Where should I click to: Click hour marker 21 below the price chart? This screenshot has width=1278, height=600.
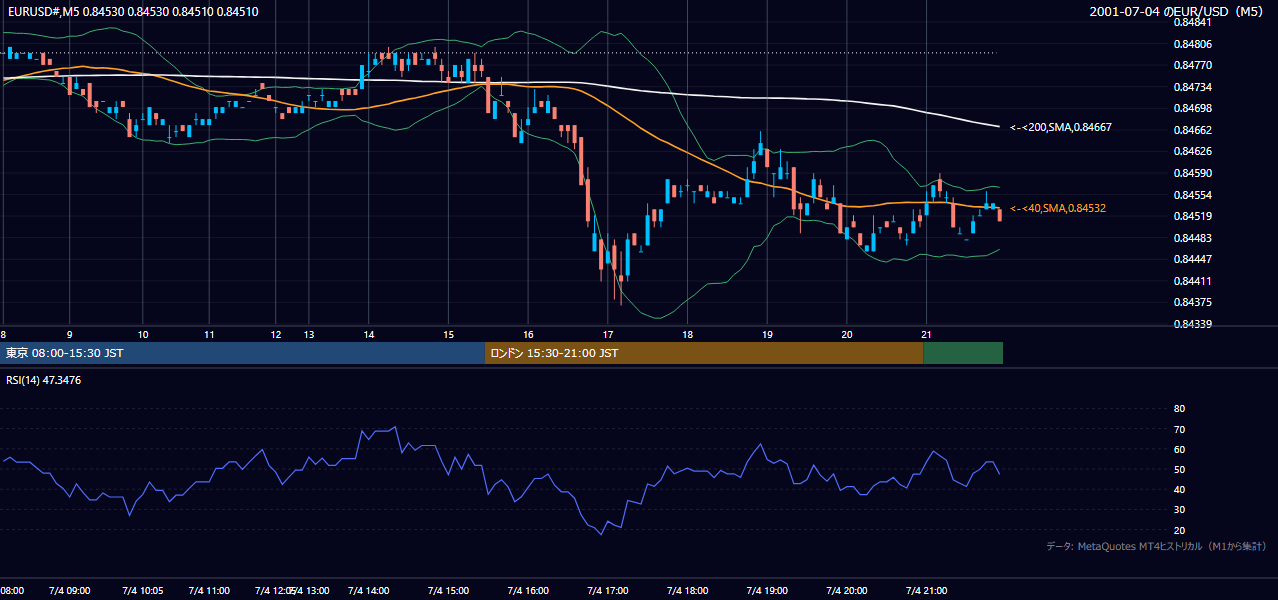(x=926, y=335)
